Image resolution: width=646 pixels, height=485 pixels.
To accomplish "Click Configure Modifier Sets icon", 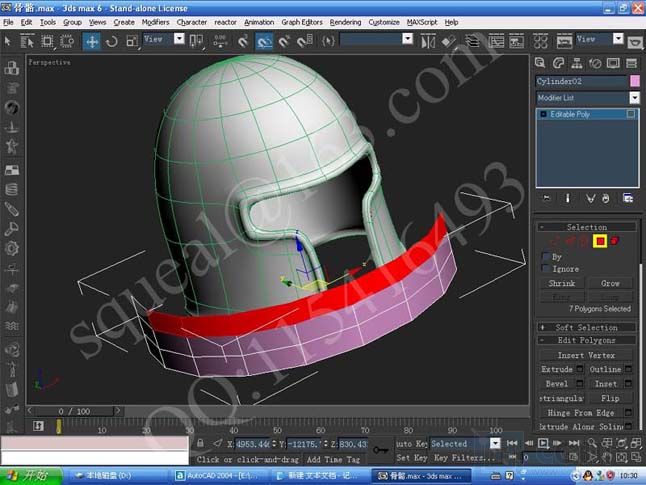I will [x=628, y=198].
